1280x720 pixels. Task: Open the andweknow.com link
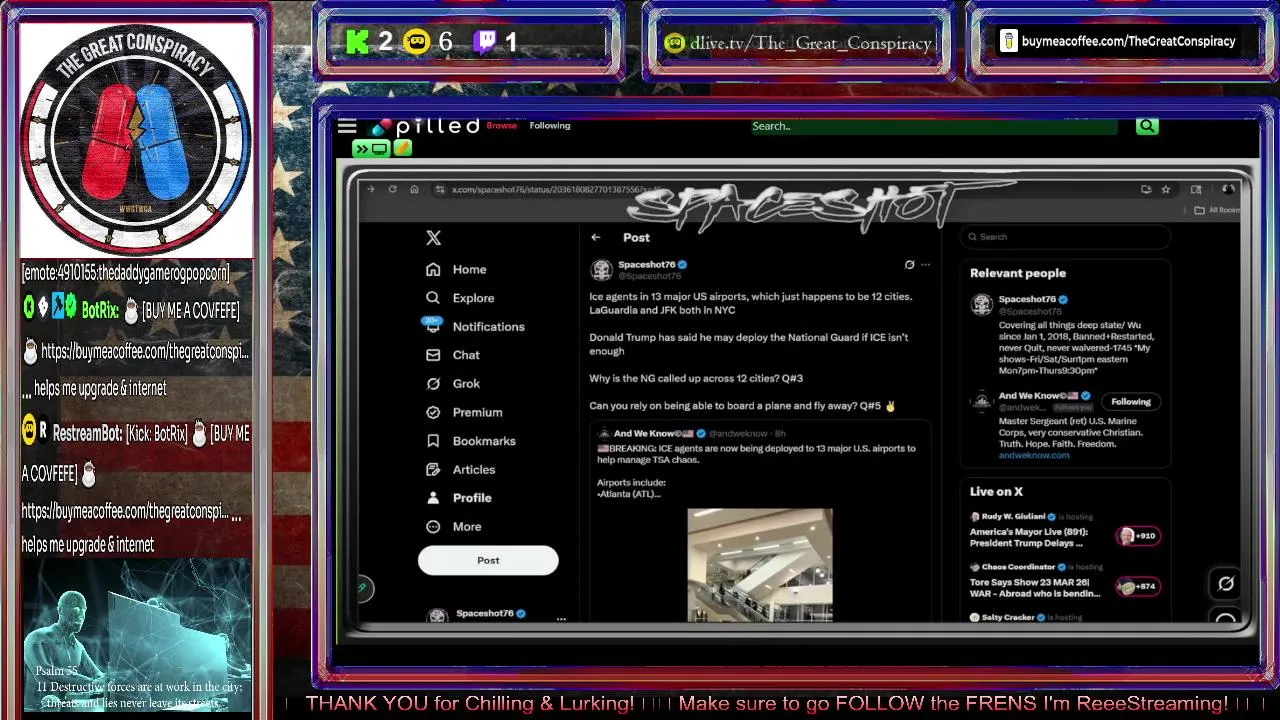click(1033, 455)
